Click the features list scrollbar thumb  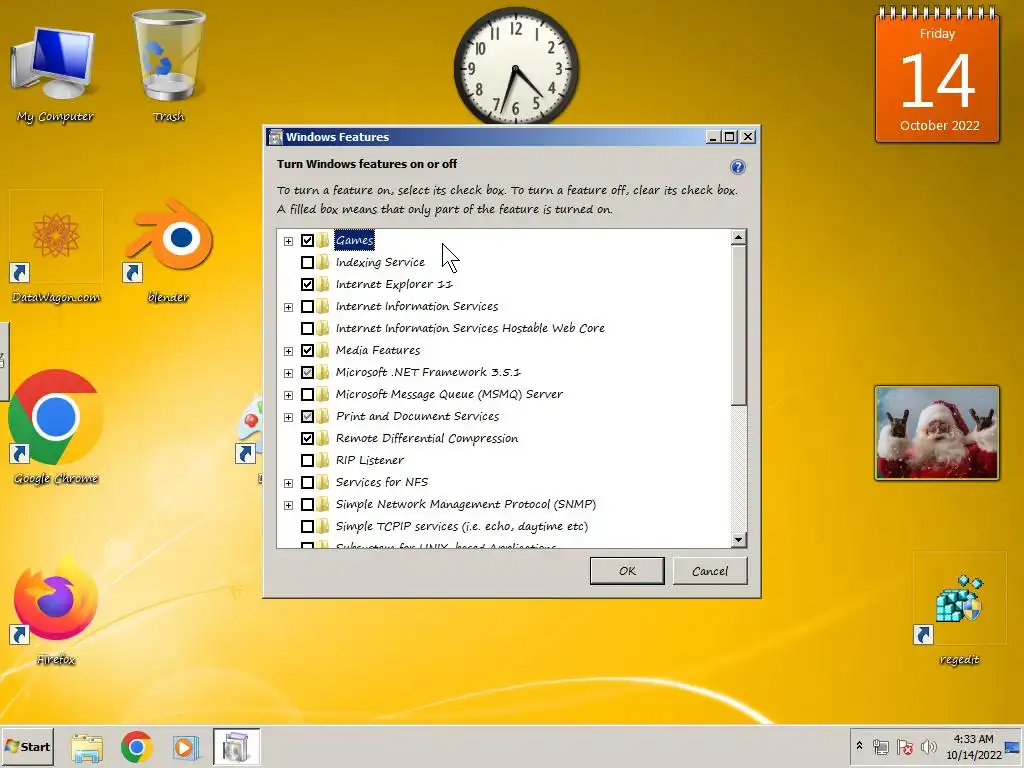[739, 325]
